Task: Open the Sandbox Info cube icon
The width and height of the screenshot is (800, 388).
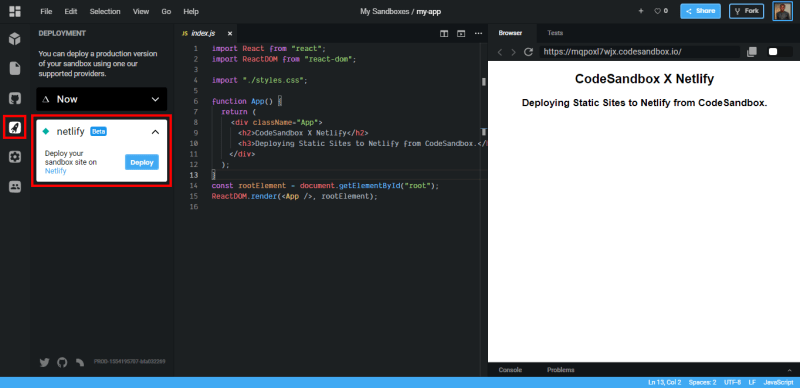Action: coord(15,39)
